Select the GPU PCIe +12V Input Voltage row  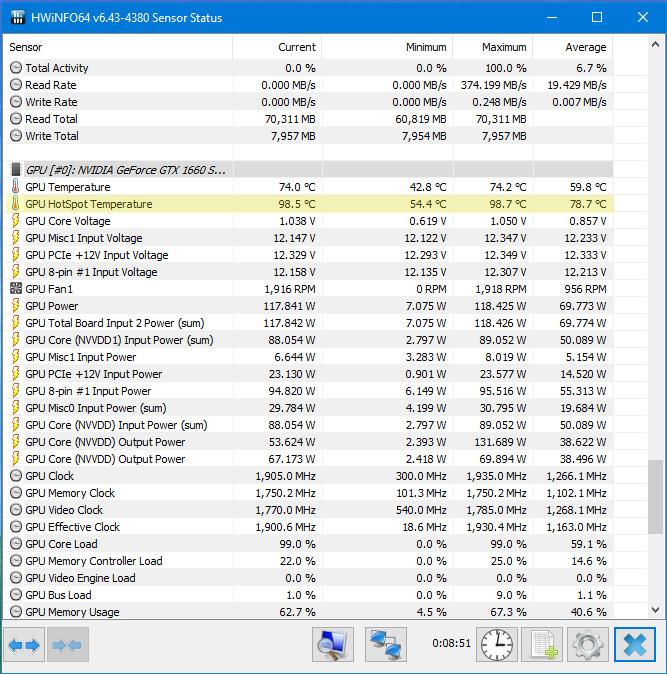(308, 254)
